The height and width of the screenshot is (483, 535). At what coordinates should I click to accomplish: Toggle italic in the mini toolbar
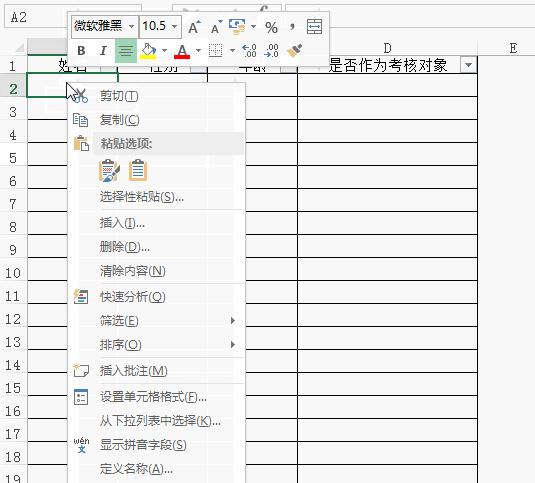point(103,51)
